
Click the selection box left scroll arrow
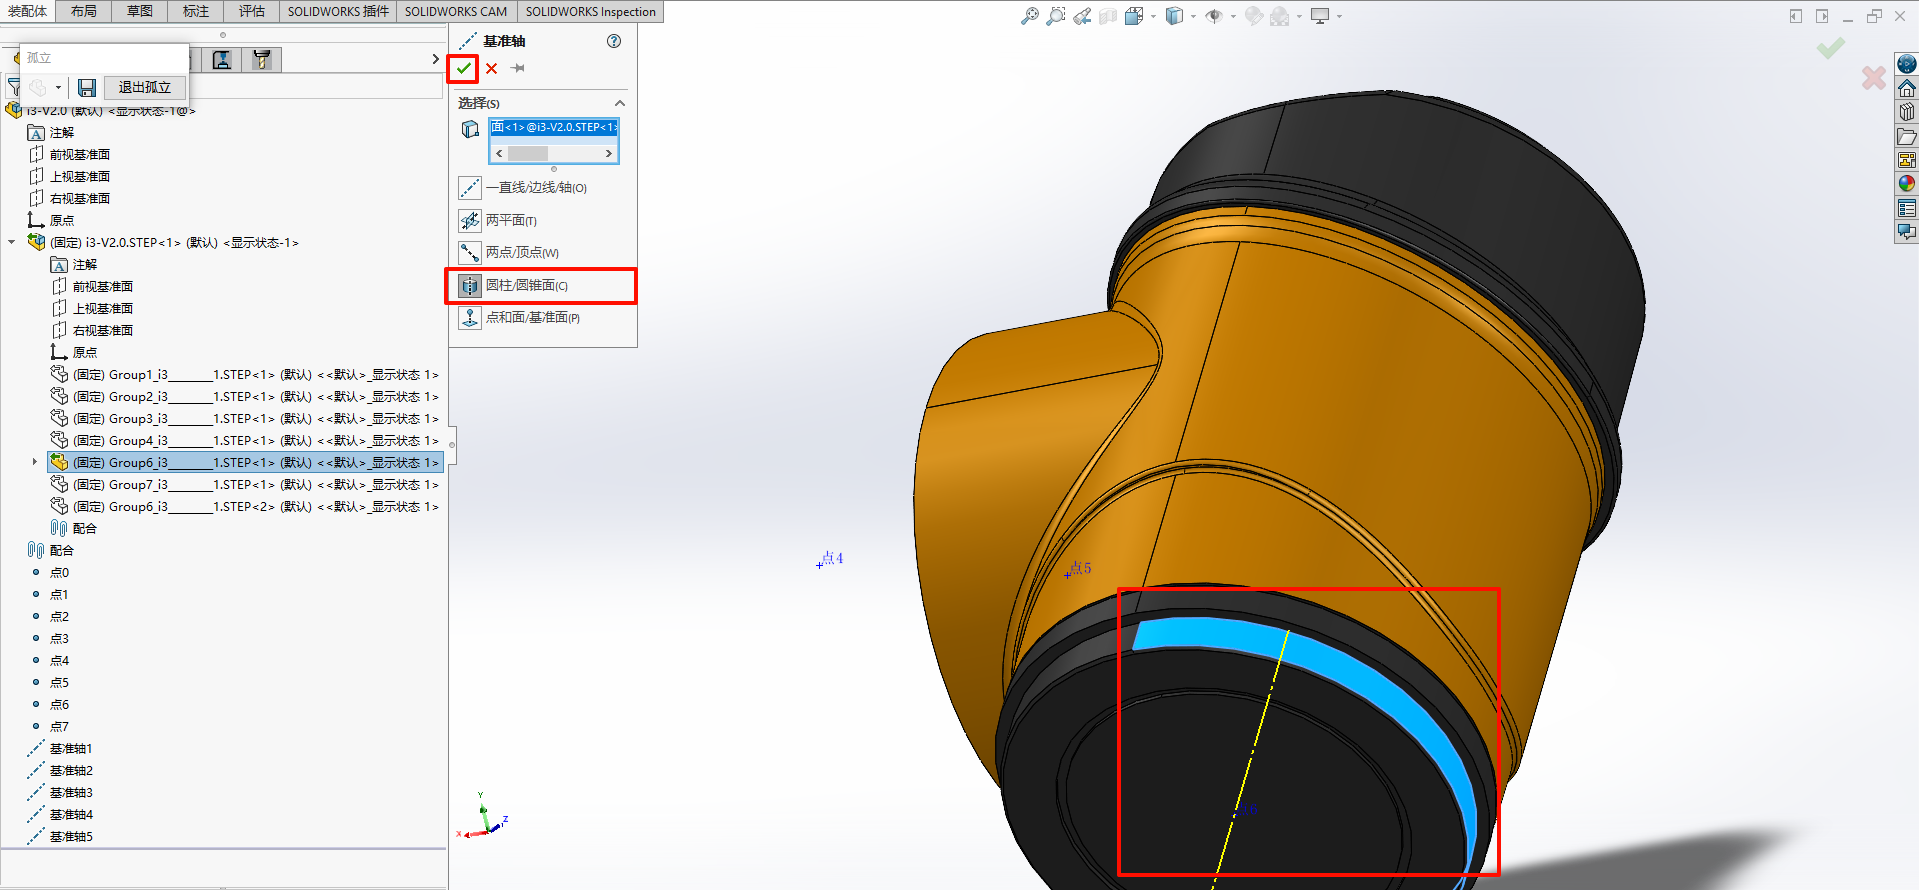click(499, 154)
